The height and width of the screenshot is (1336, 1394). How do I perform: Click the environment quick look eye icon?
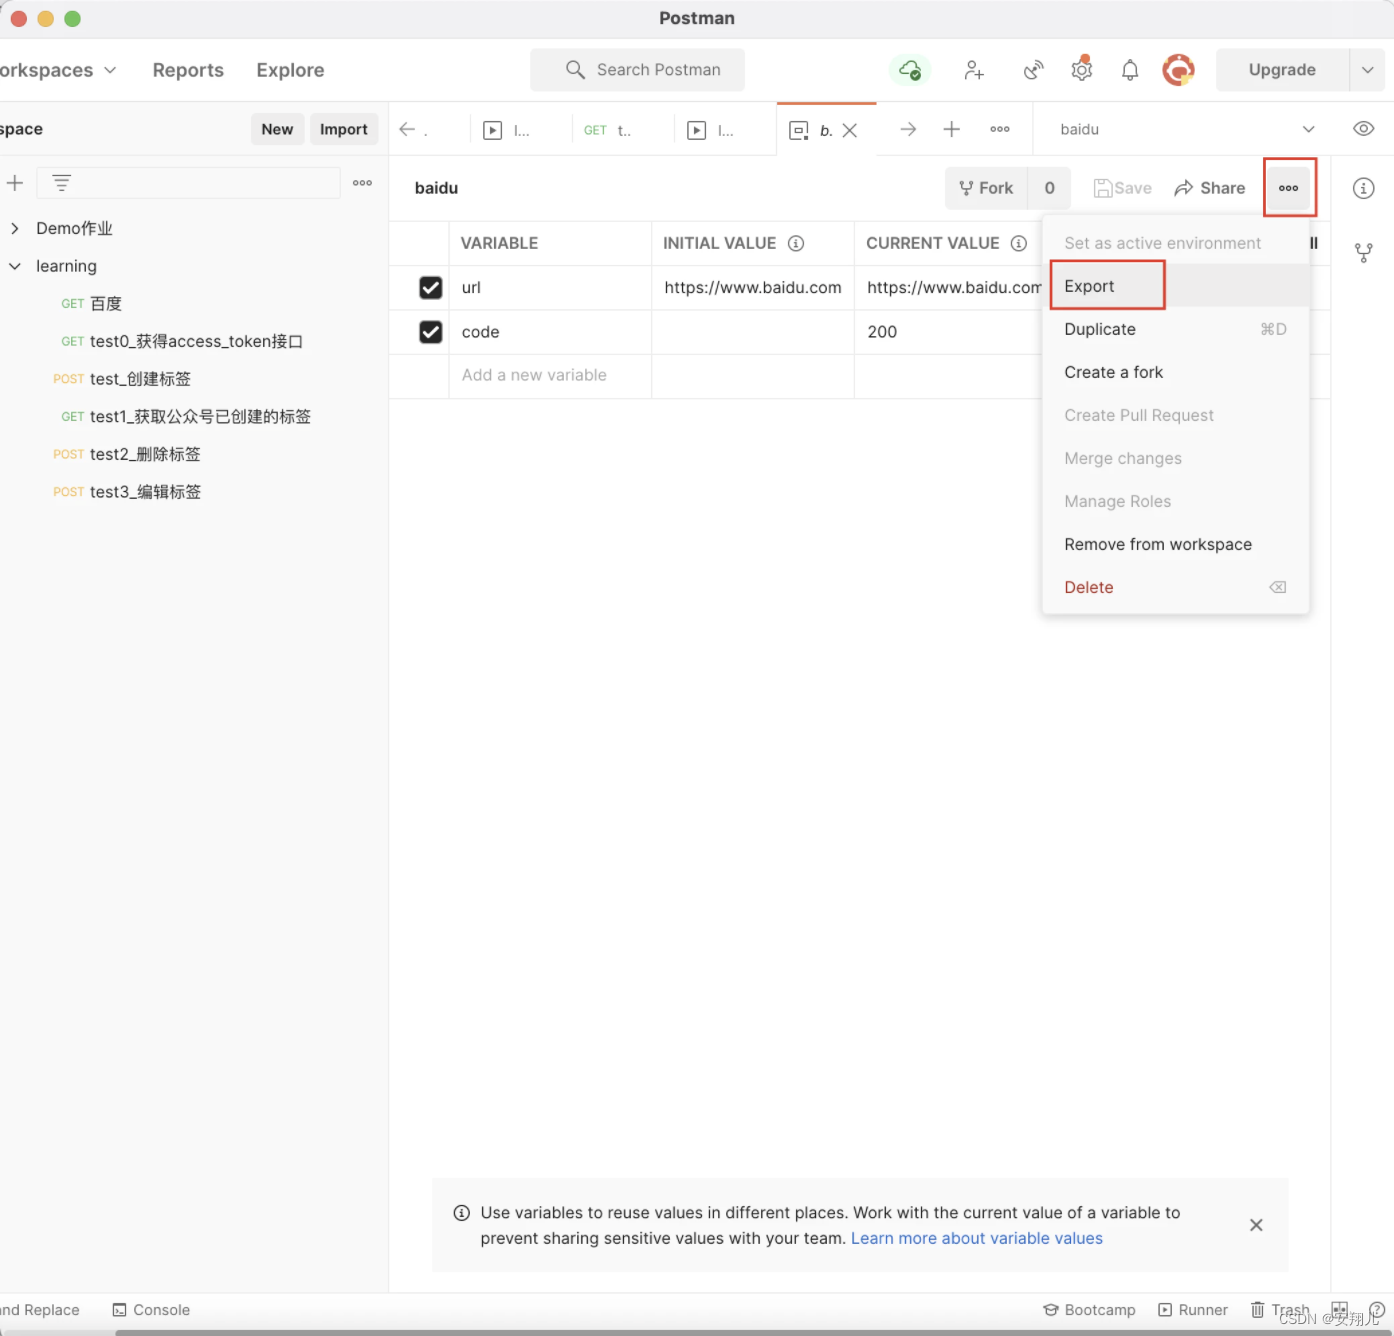tap(1363, 129)
